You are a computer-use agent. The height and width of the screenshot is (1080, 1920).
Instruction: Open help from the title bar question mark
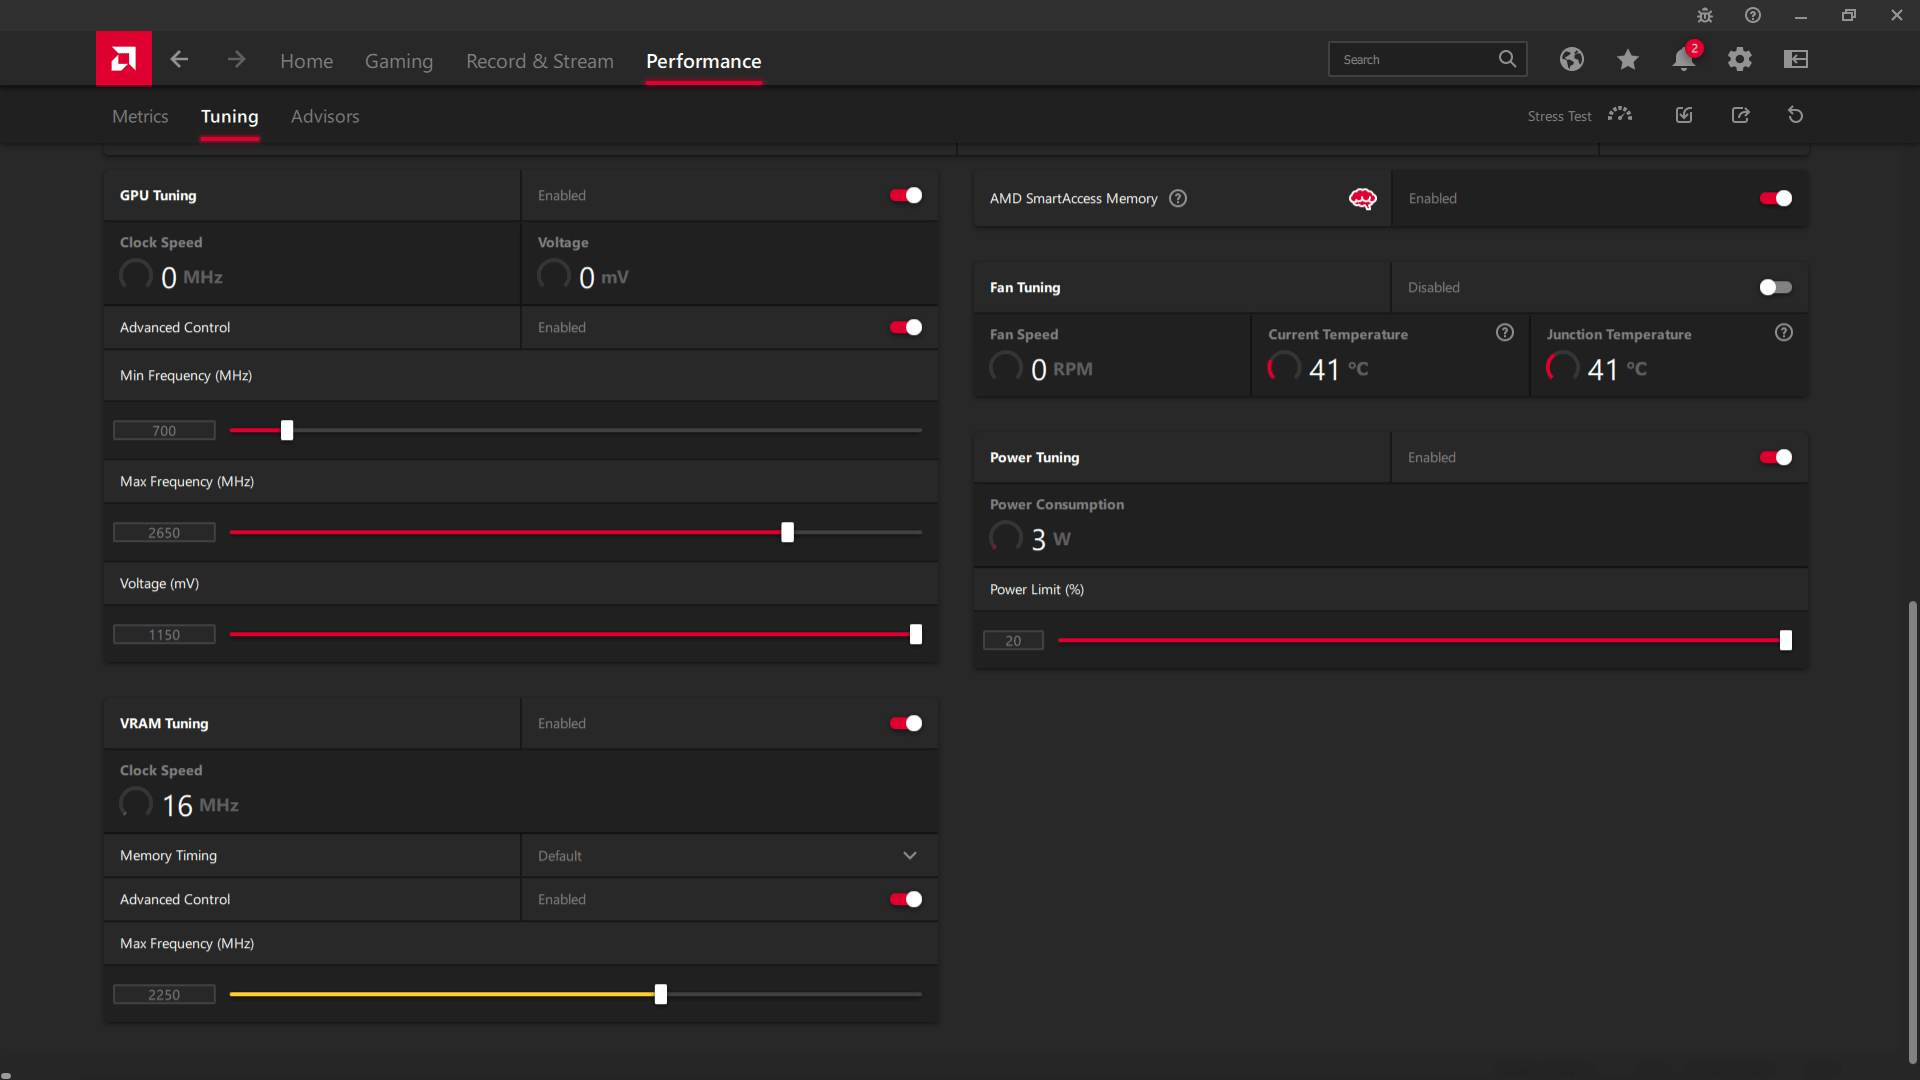click(x=1753, y=15)
